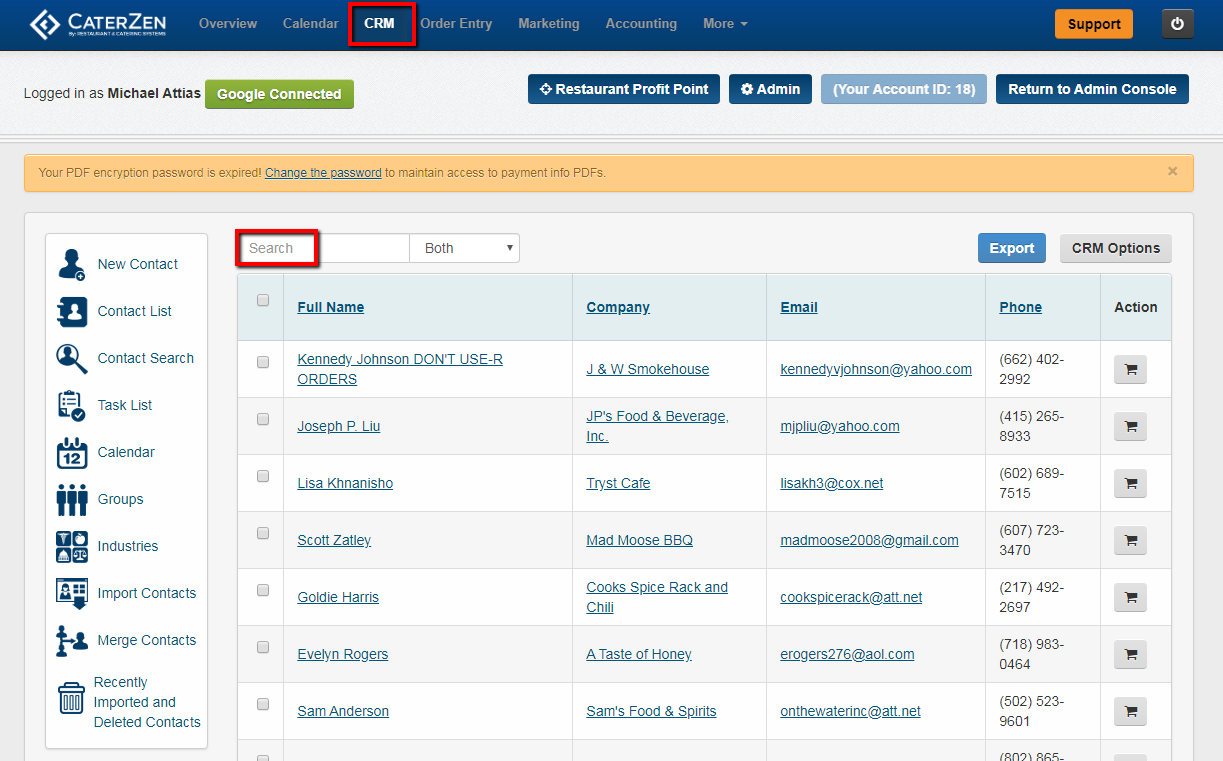The width and height of the screenshot is (1223, 761).
Task: Follow the Change the password link
Action: pos(323,172)
